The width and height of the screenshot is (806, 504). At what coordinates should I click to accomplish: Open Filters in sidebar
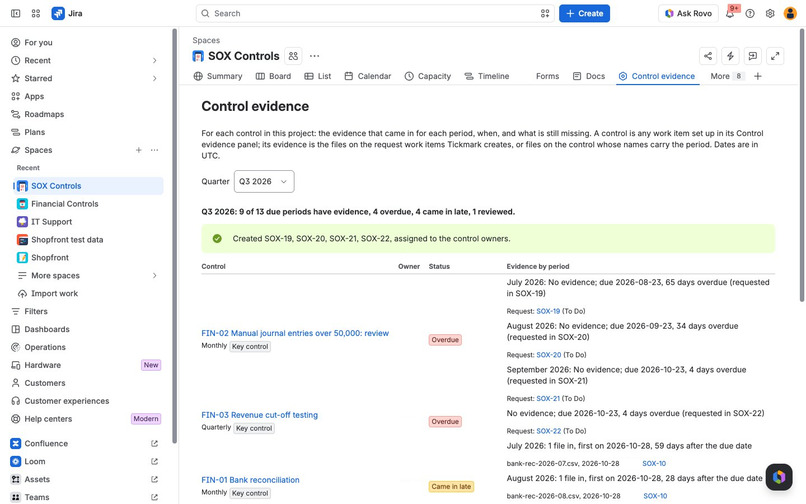(x=87, y=312)
